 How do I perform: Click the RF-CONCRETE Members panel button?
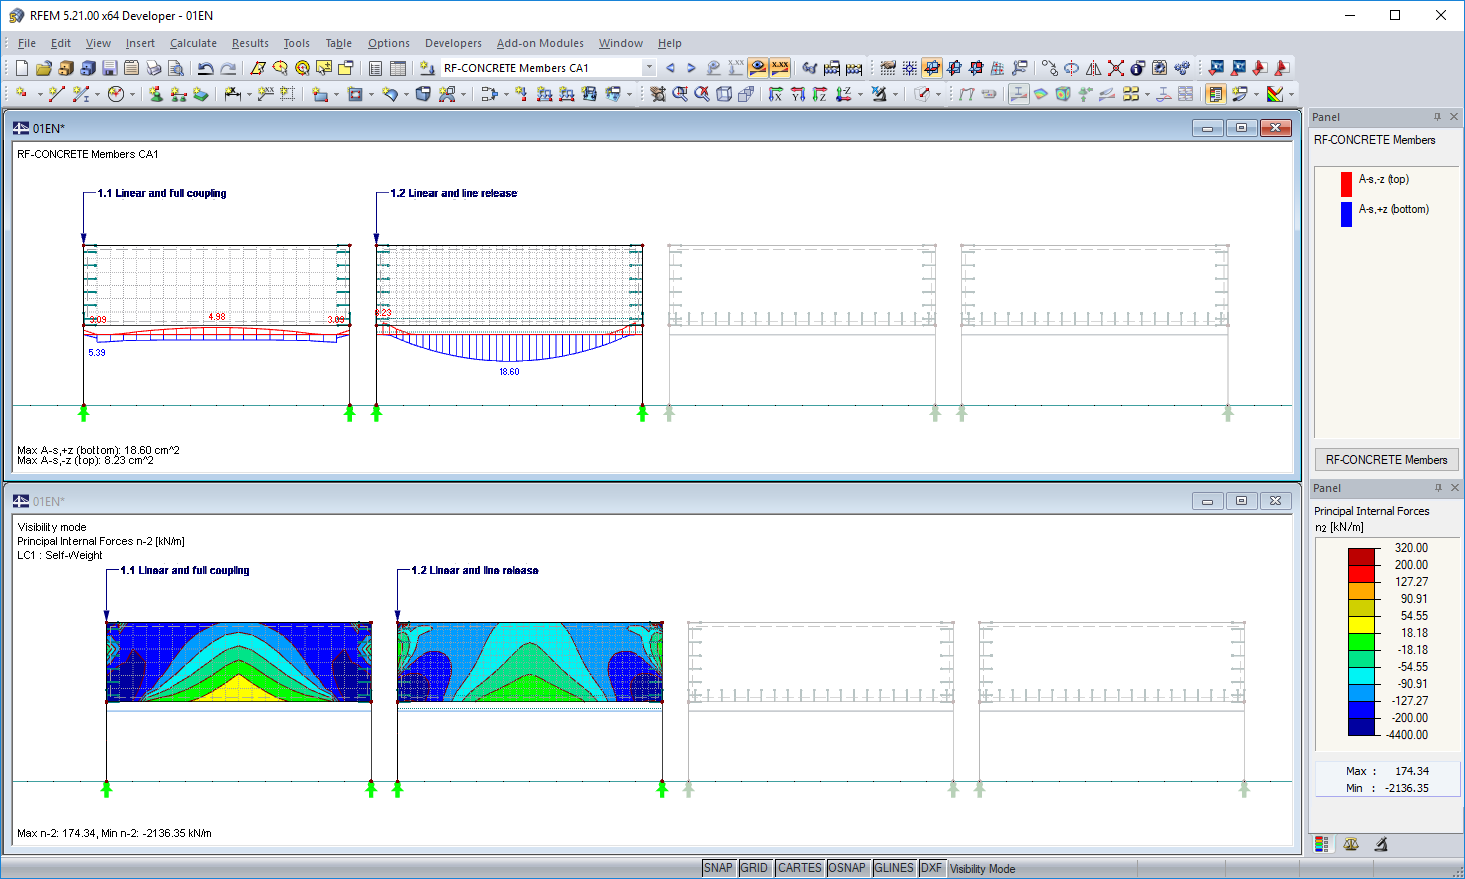(1386, 459)
